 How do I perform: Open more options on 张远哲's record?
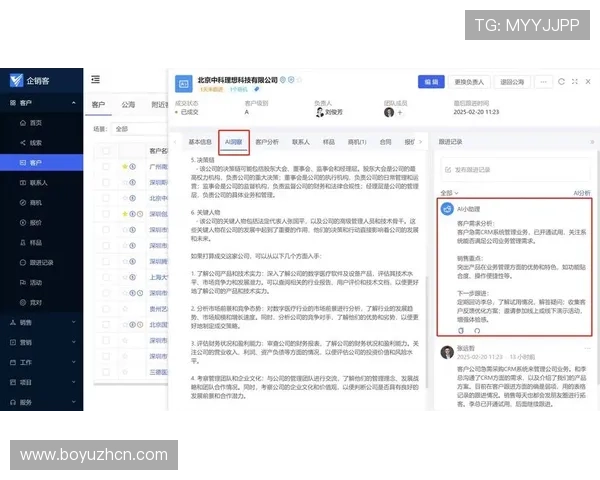pyautogui.click(x=587, y=348)
